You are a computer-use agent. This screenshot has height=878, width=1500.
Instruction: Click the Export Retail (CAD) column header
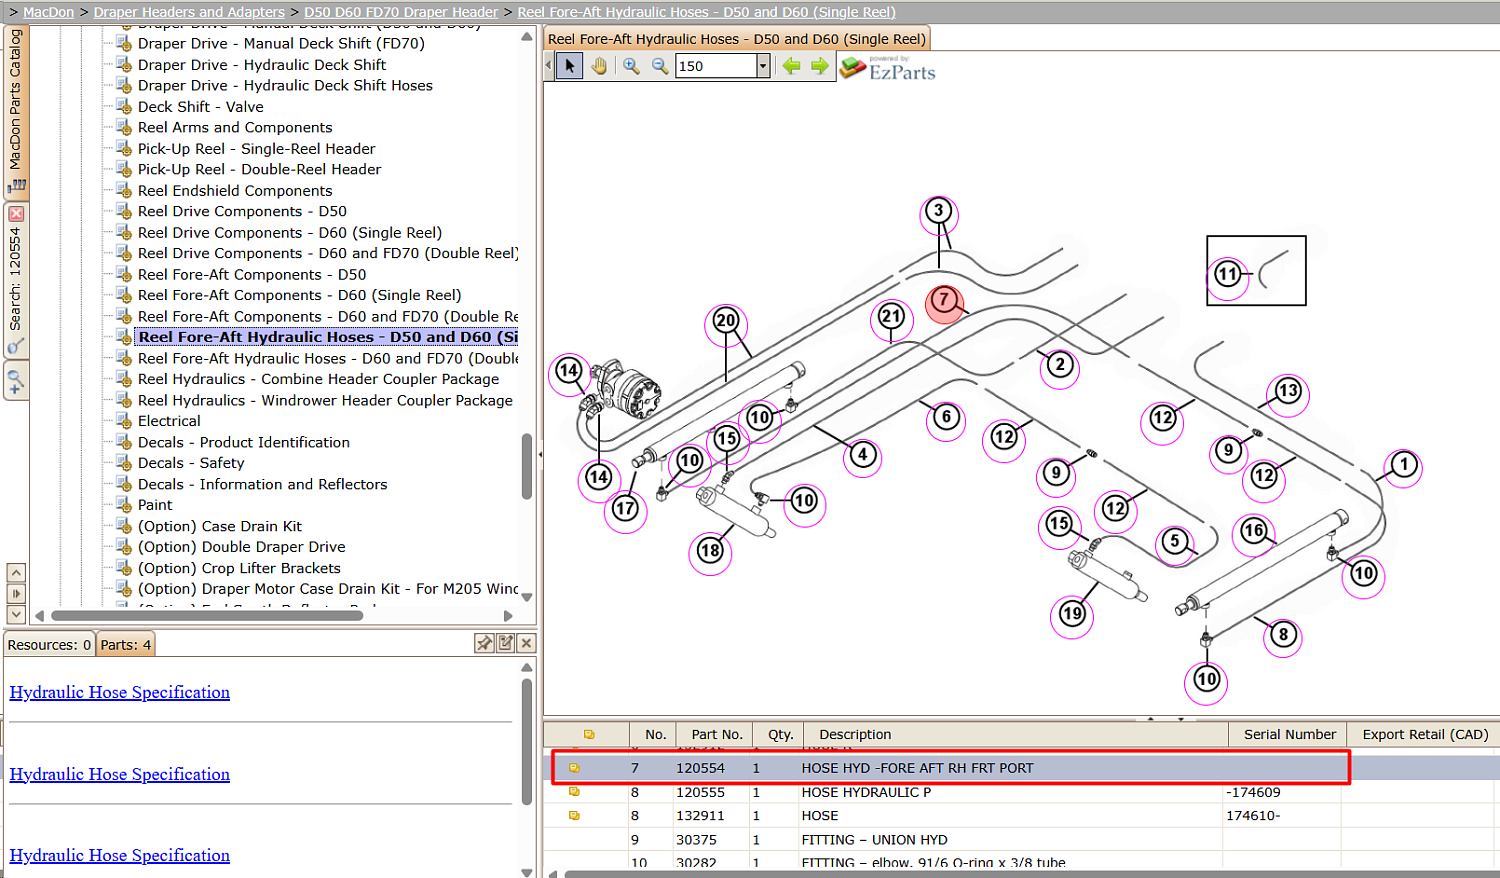click(1425, 734)
